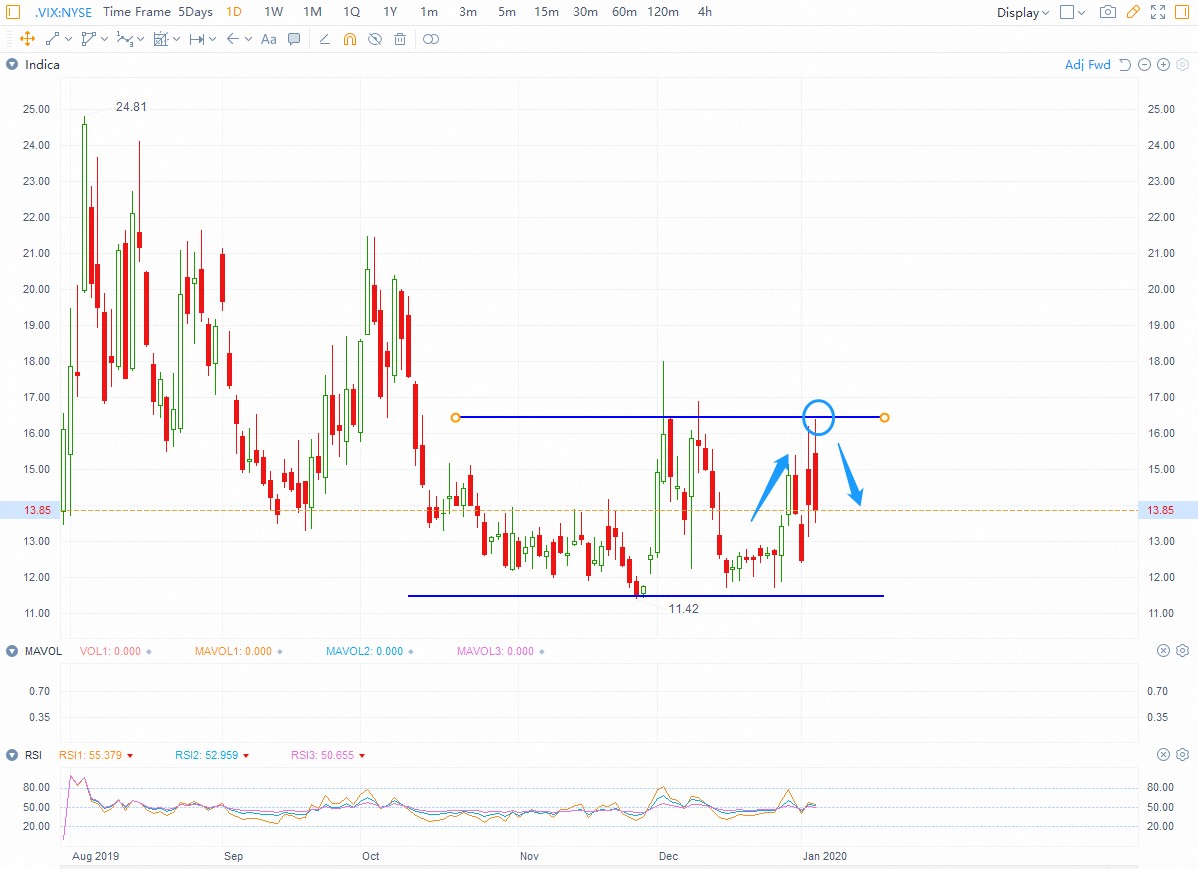Zoom in the chart with plus icon
The width and height of the screenshot is (1198, 869).
(1163, 65)
